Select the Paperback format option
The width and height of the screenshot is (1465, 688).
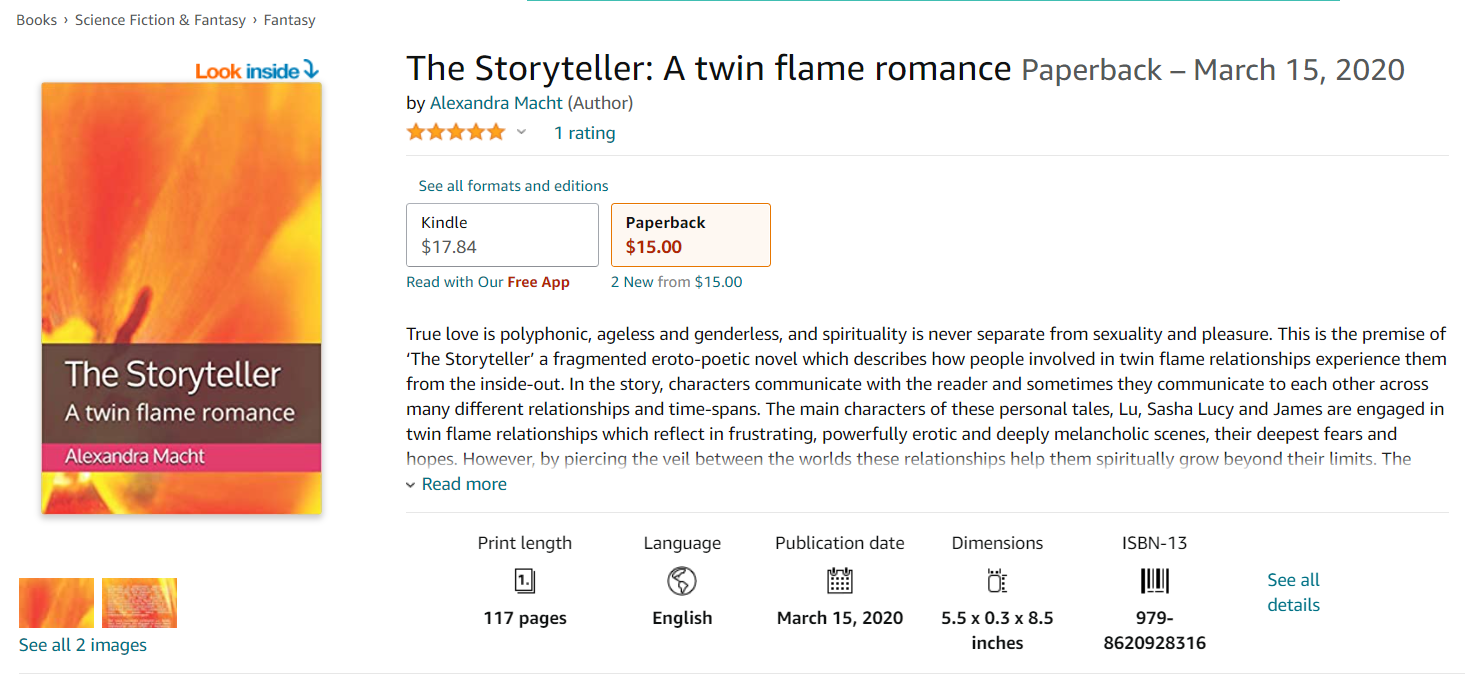point(690,235)
